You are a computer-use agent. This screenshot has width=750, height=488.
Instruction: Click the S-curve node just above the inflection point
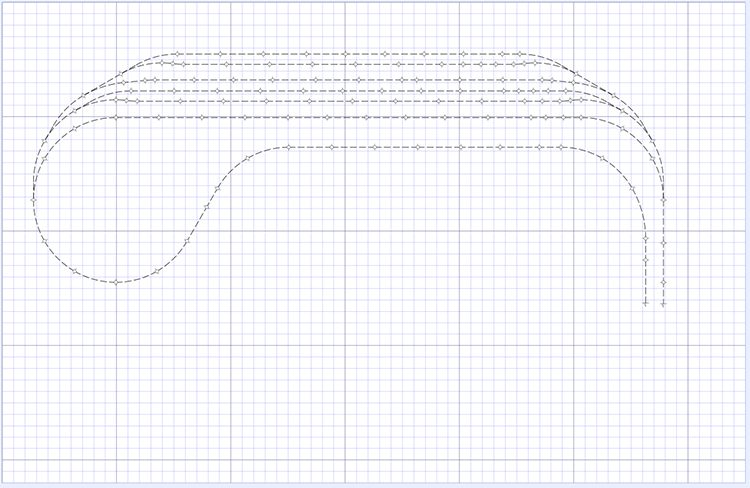217,187
